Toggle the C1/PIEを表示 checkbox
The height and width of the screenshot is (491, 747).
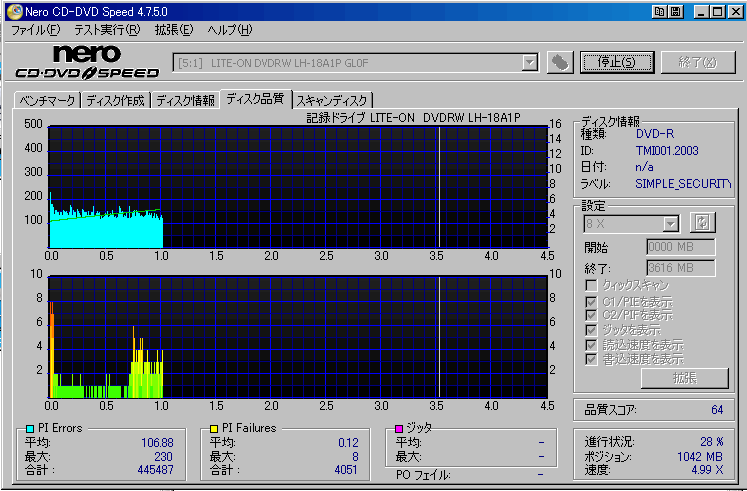591,302
